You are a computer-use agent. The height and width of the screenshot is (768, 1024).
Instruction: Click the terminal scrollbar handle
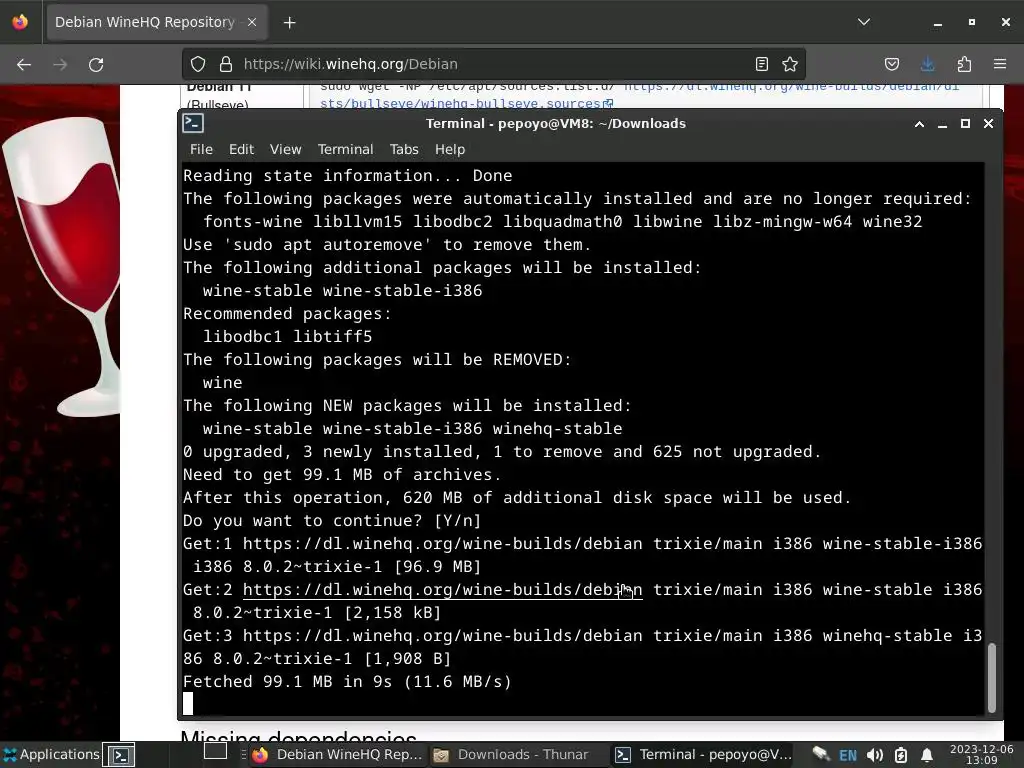(991, 677)
